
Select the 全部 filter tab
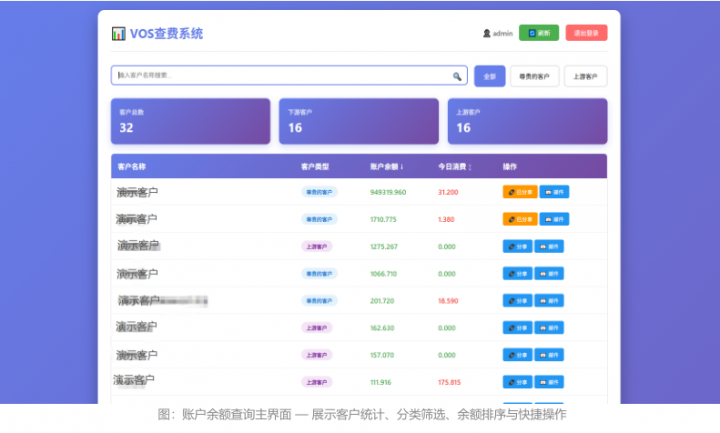489,76
